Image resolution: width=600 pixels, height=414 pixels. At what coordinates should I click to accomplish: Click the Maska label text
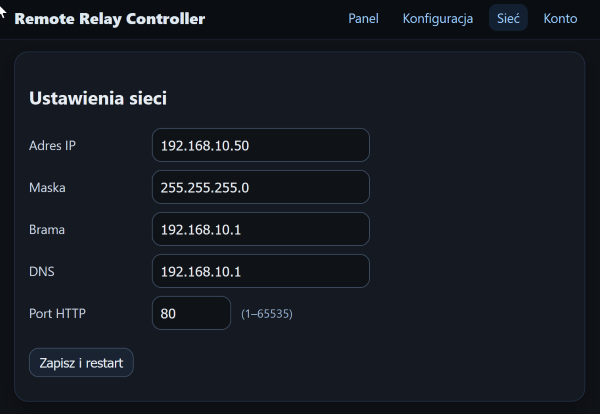pos(47,187)
